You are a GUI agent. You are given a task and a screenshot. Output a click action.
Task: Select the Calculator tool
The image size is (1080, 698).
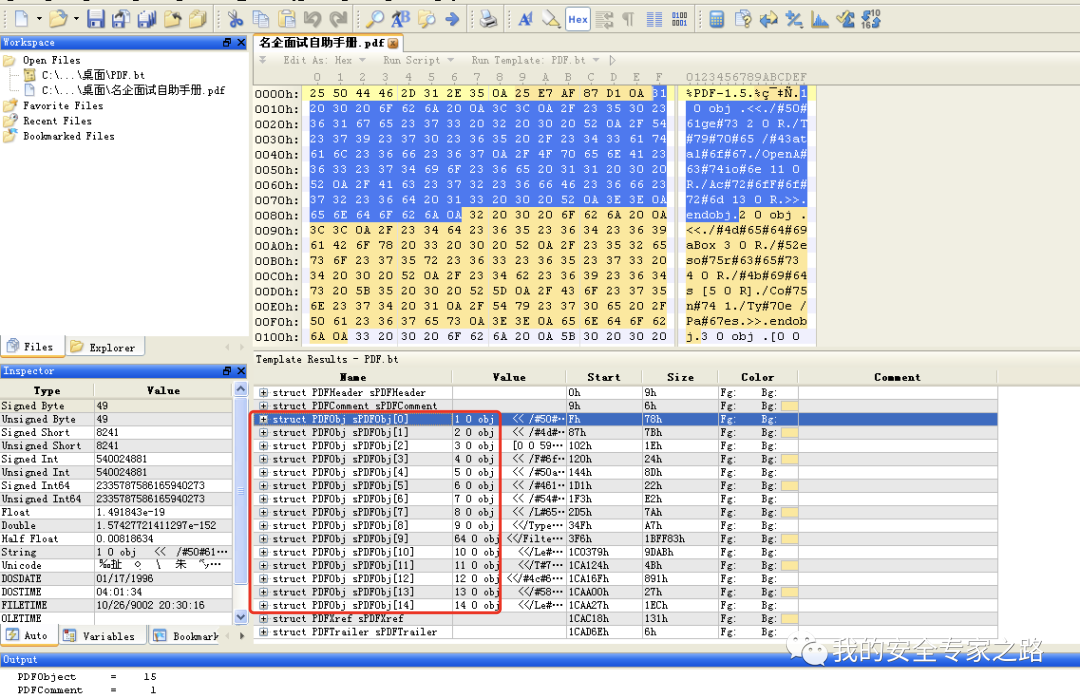716,18
